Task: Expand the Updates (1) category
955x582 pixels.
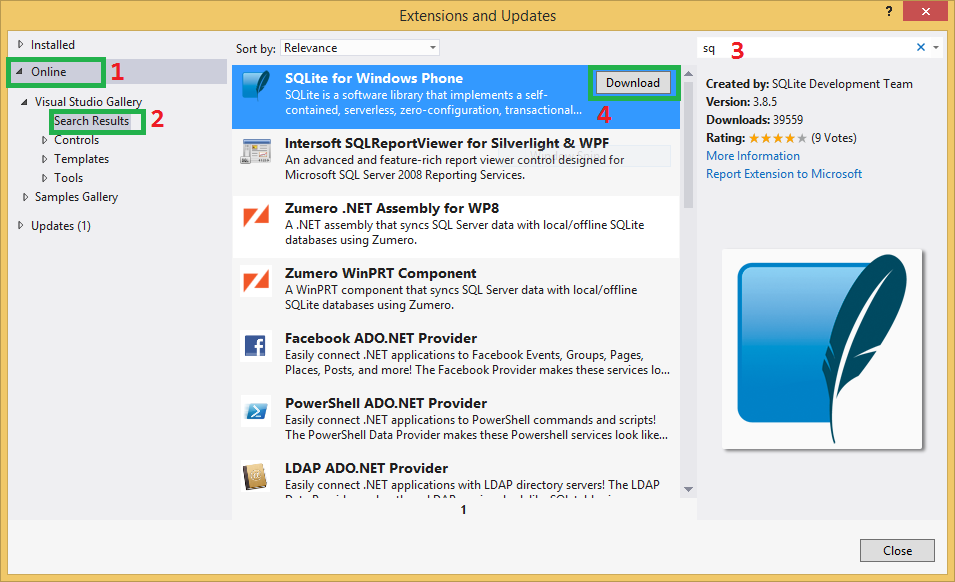Action: click(x=20, y=225)
